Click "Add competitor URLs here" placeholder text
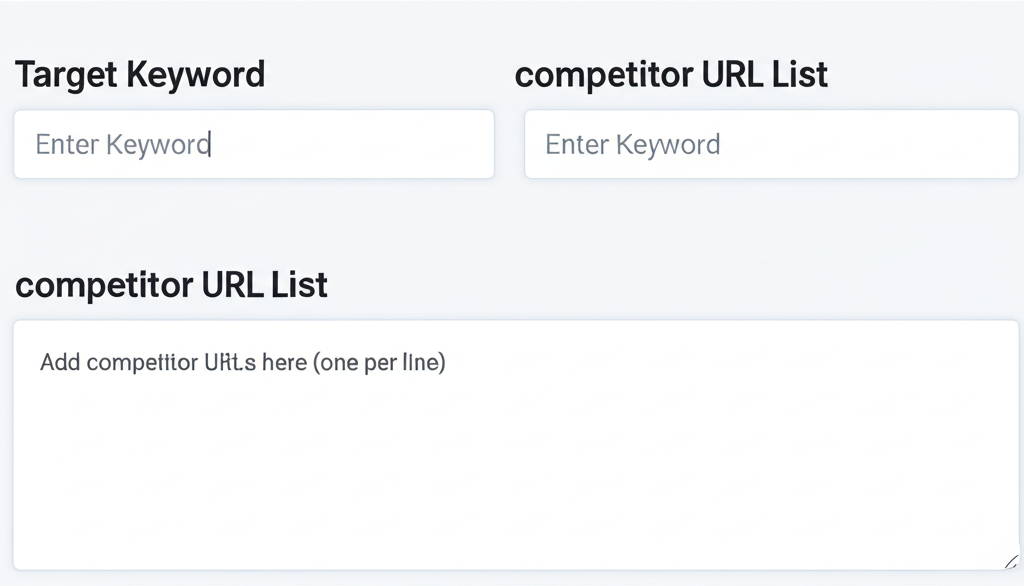 pyautogui.click(x=172, y=362)
